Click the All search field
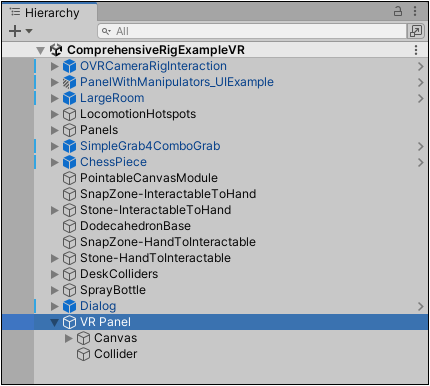The height and width of the screenshot is (386, 430). point(252,31)
